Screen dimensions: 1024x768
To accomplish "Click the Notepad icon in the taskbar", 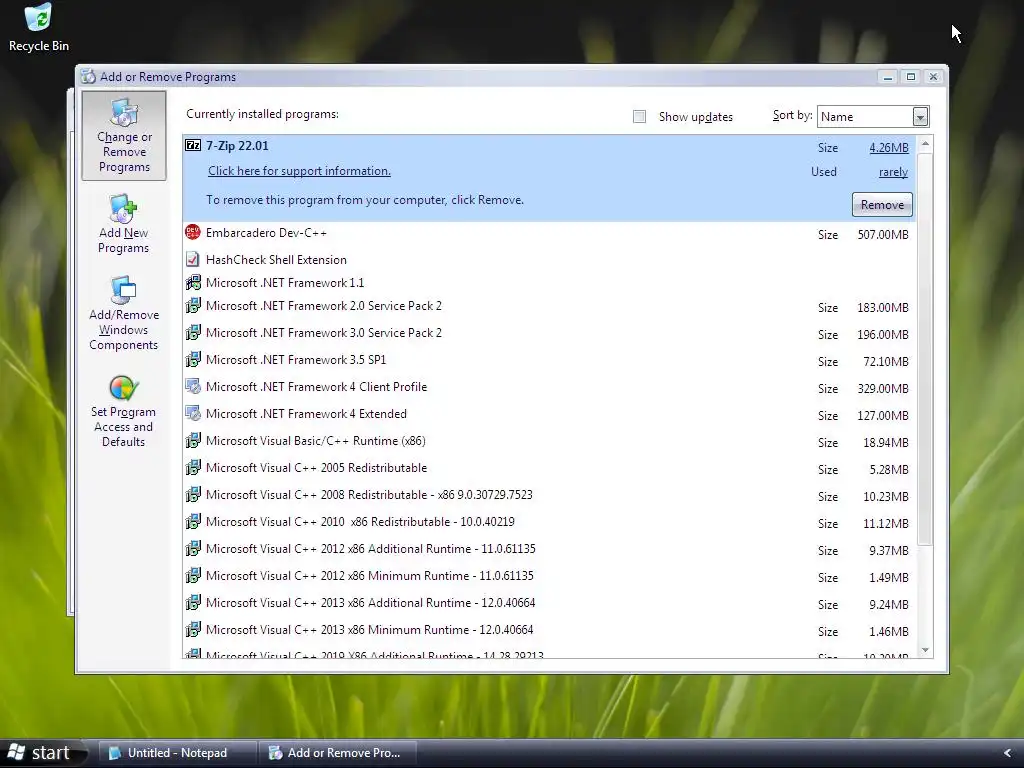I will pos(115,753).
